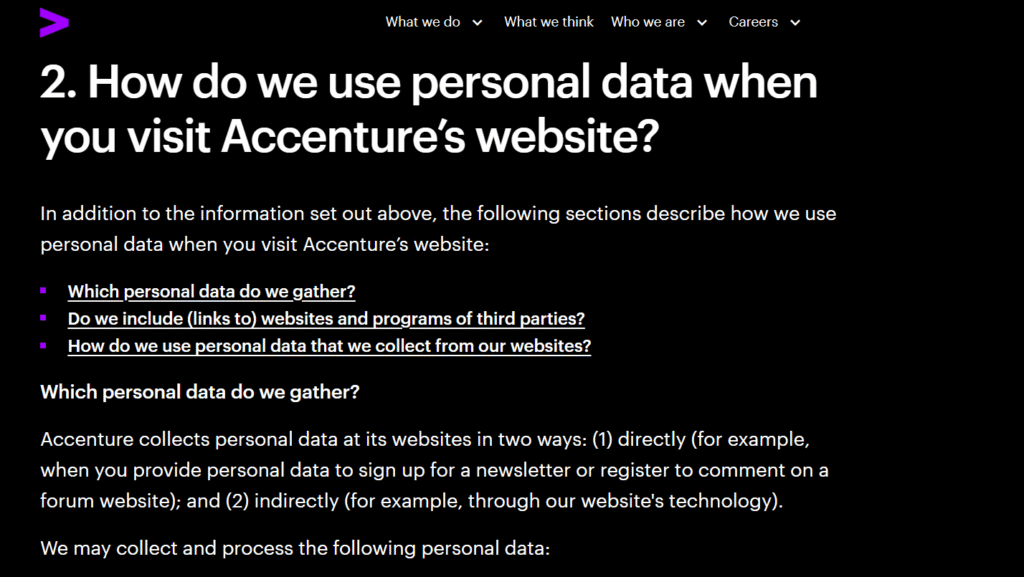Click the Accenture purple logo
1024x577 pixels.
(x=54, y=22)
